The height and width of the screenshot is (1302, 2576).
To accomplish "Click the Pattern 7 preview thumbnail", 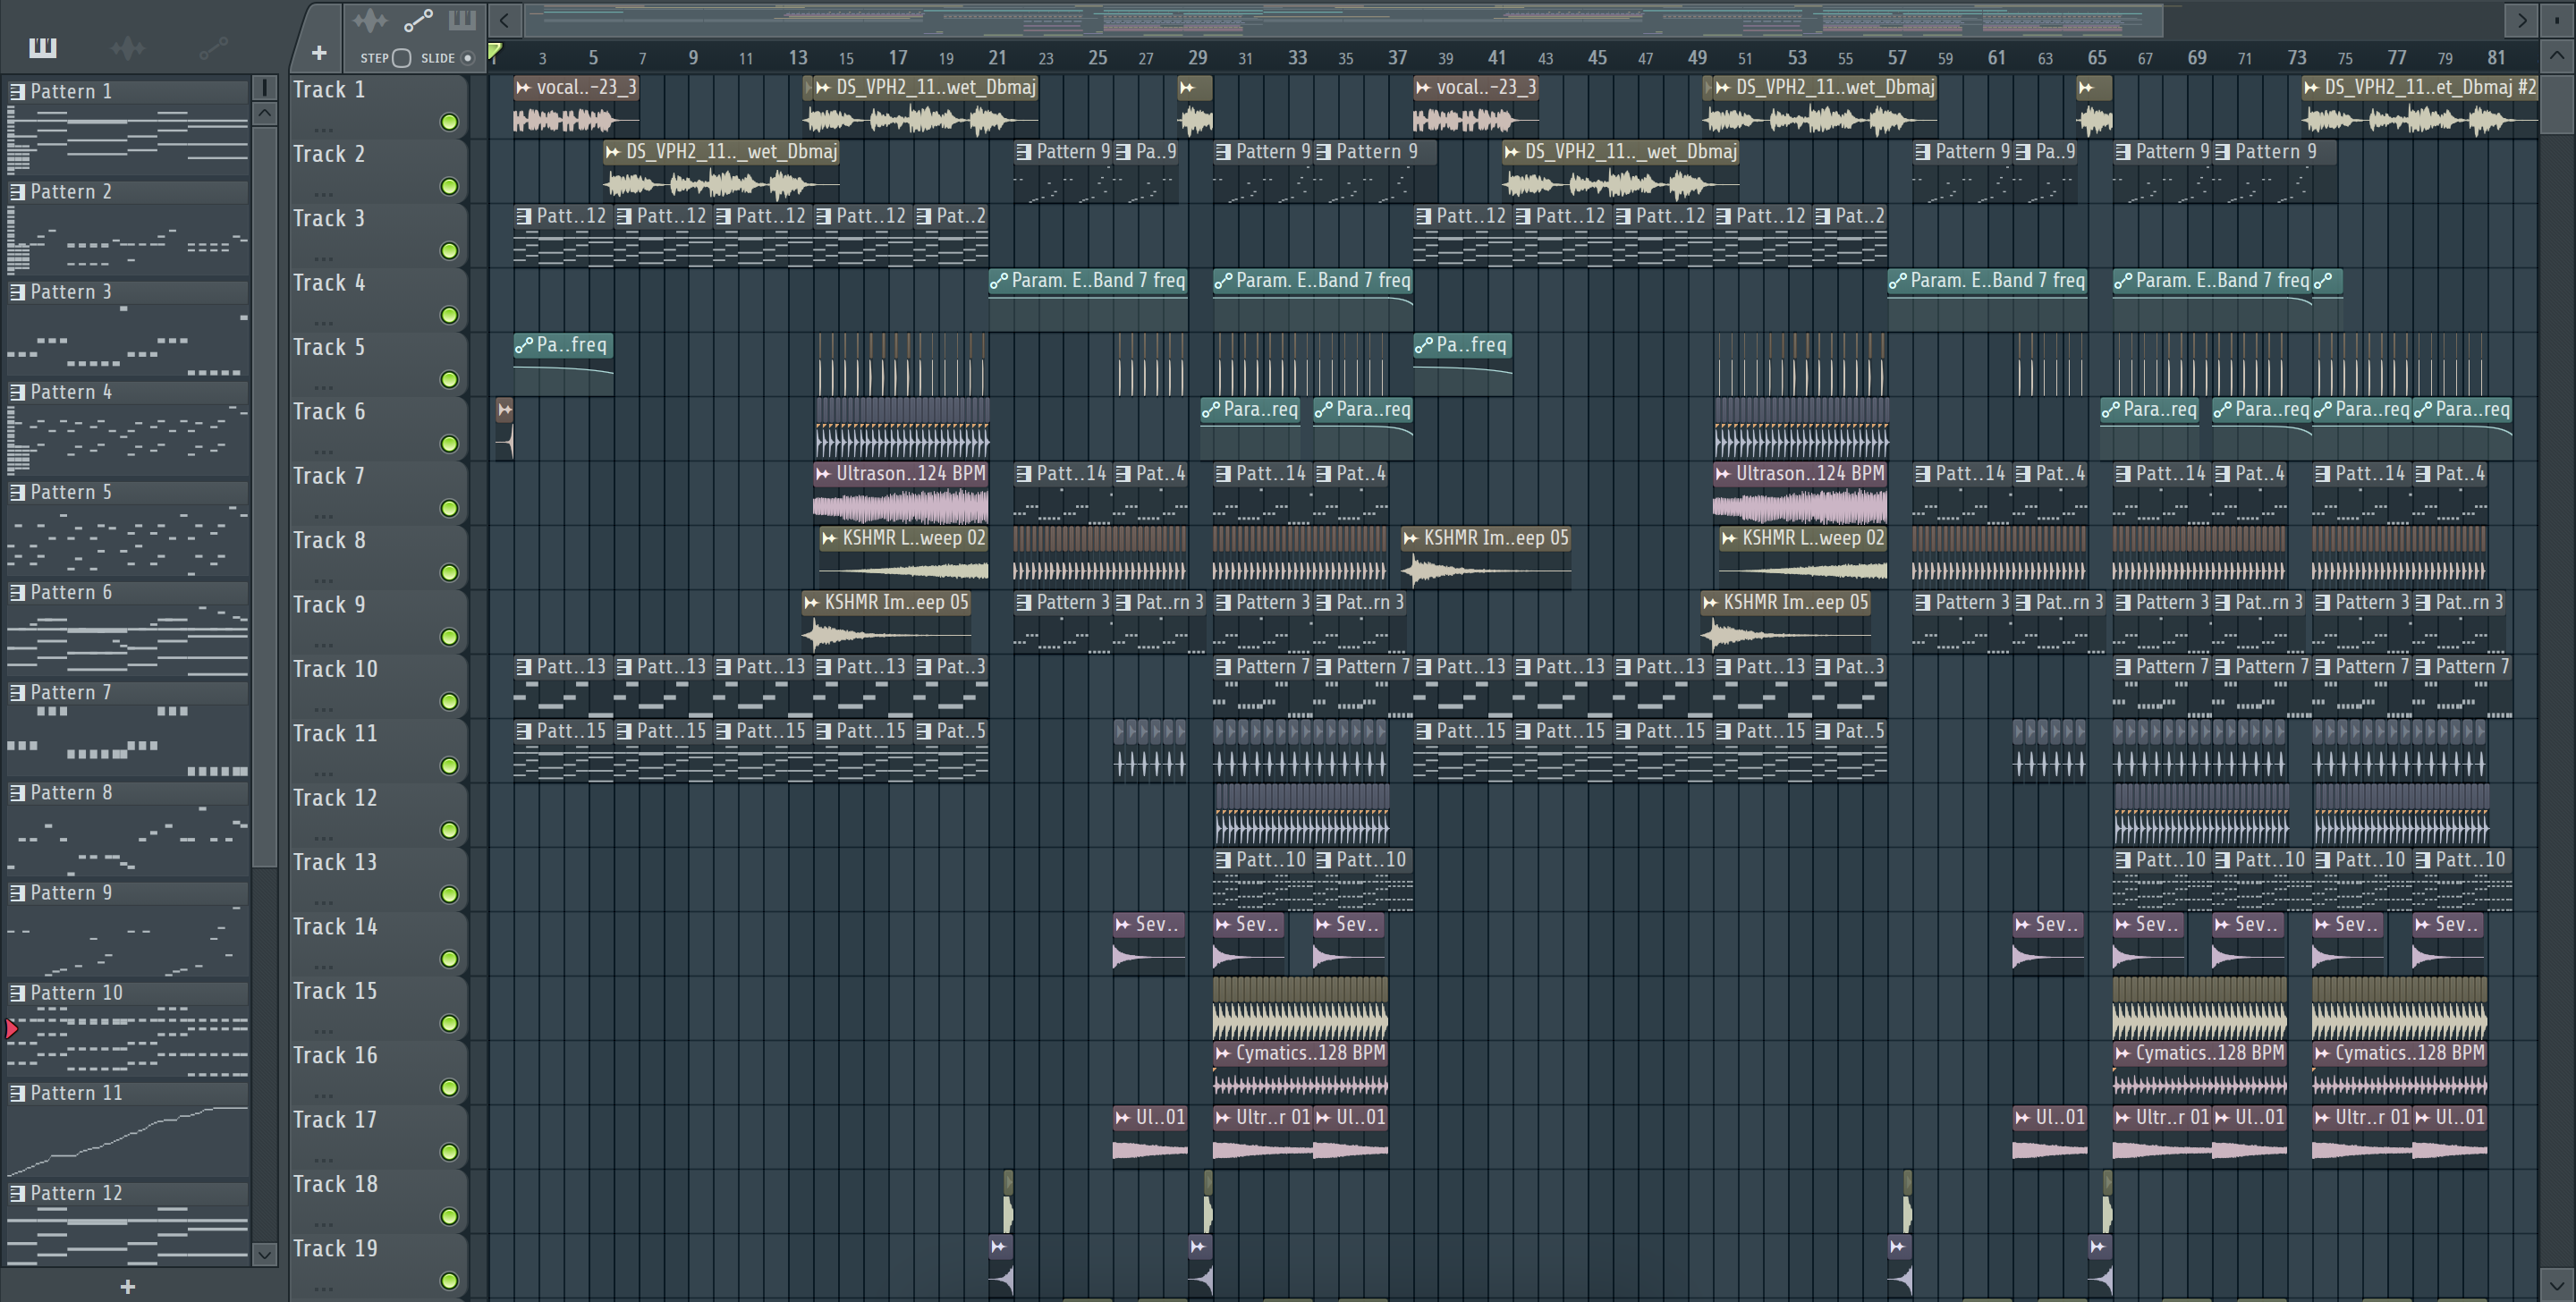I will (x=127, y=741).
